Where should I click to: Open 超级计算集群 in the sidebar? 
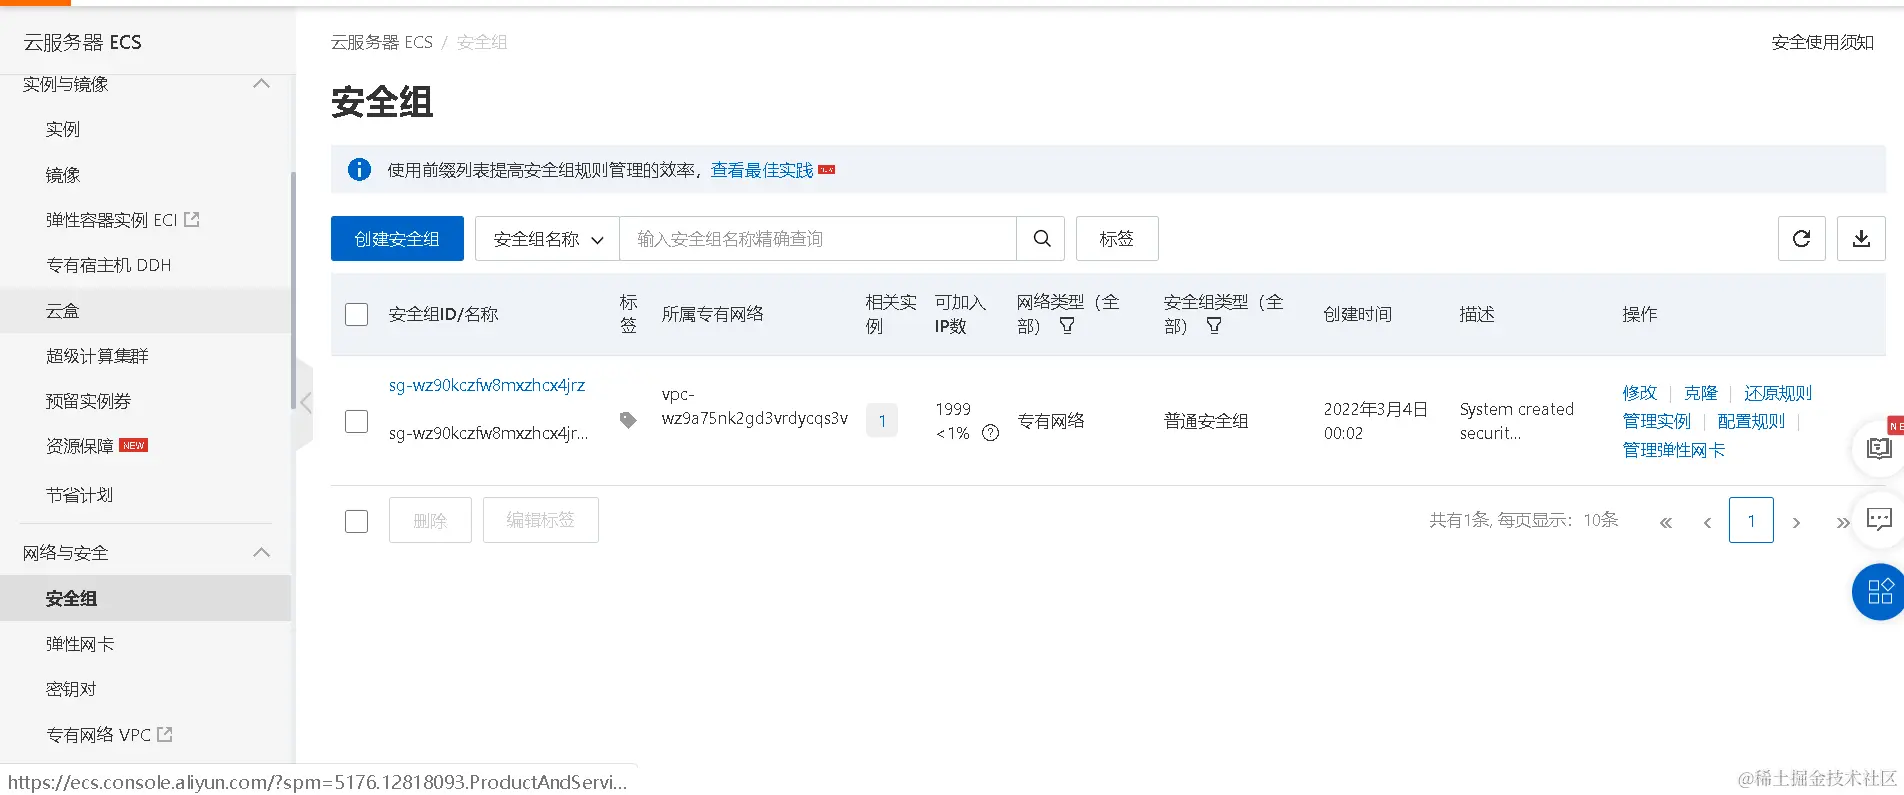tap(97, 356)
